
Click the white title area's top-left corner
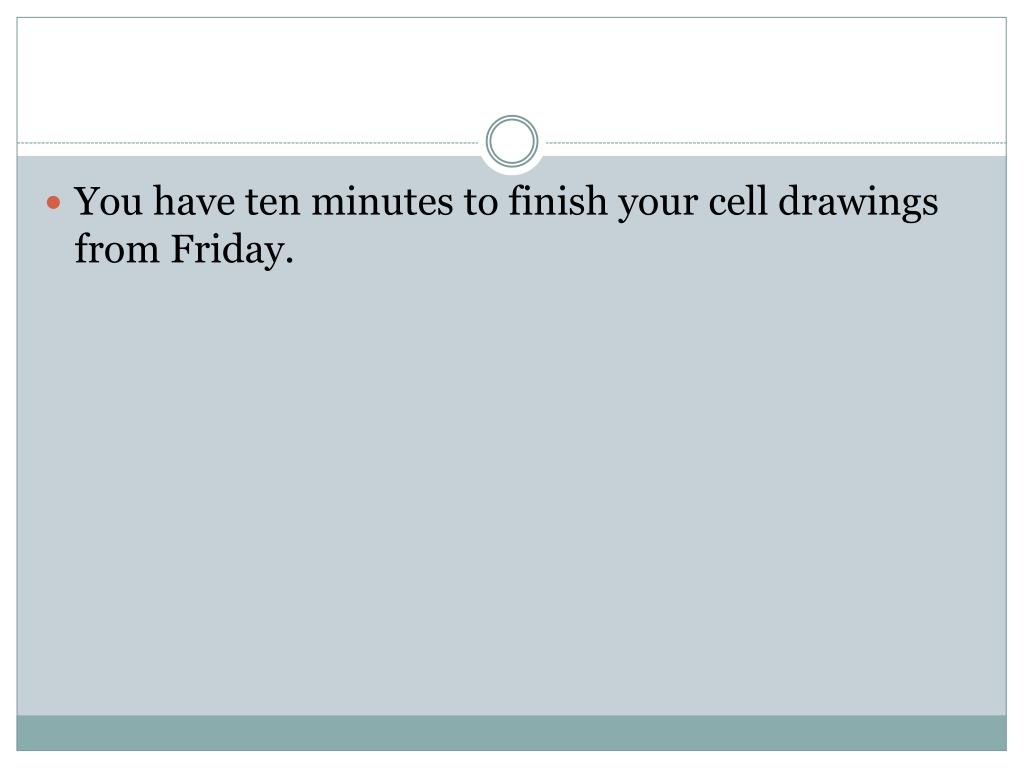pos(20,20)
